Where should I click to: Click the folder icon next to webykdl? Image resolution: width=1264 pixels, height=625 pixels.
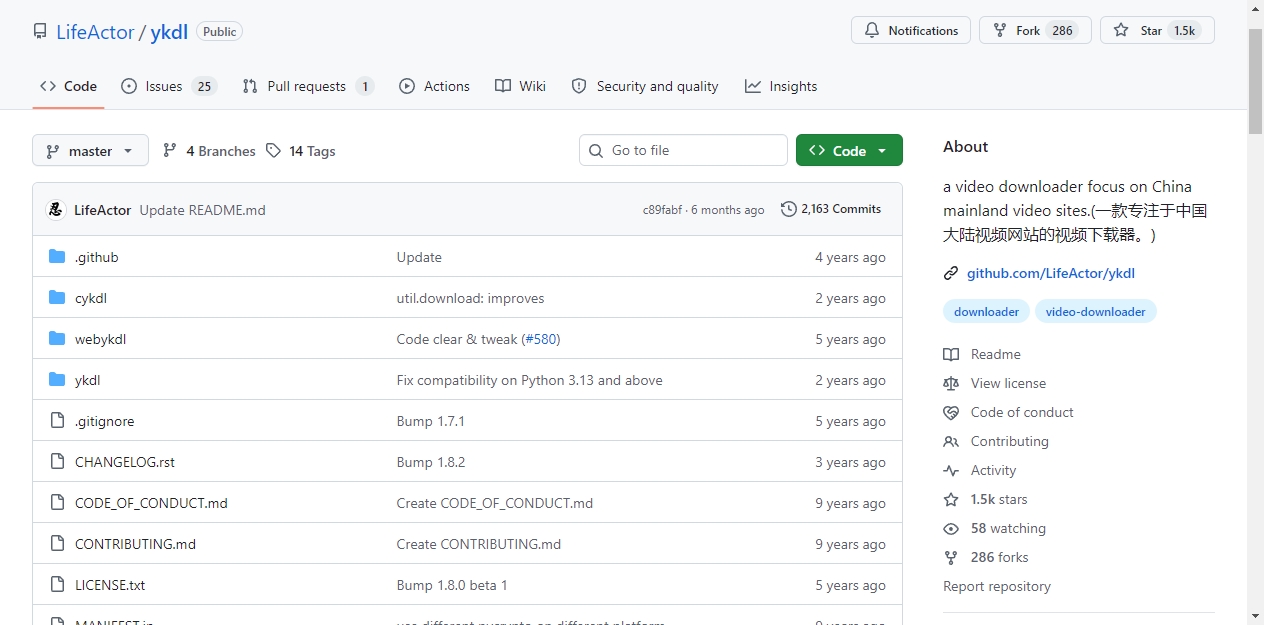(57, 339)
